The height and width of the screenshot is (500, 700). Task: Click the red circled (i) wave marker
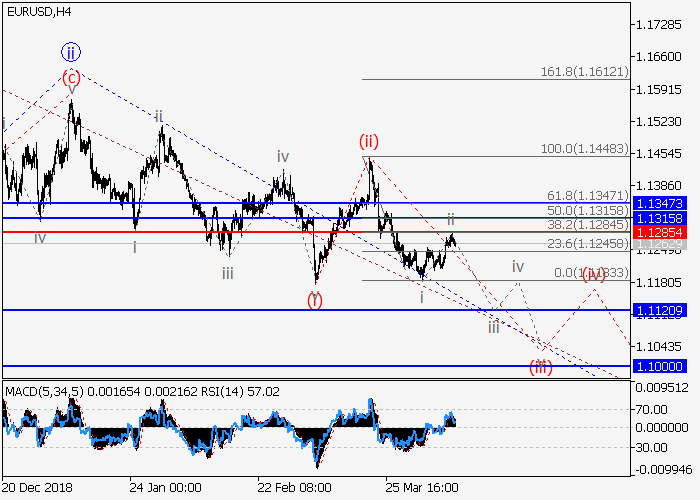tap(315, 297)
